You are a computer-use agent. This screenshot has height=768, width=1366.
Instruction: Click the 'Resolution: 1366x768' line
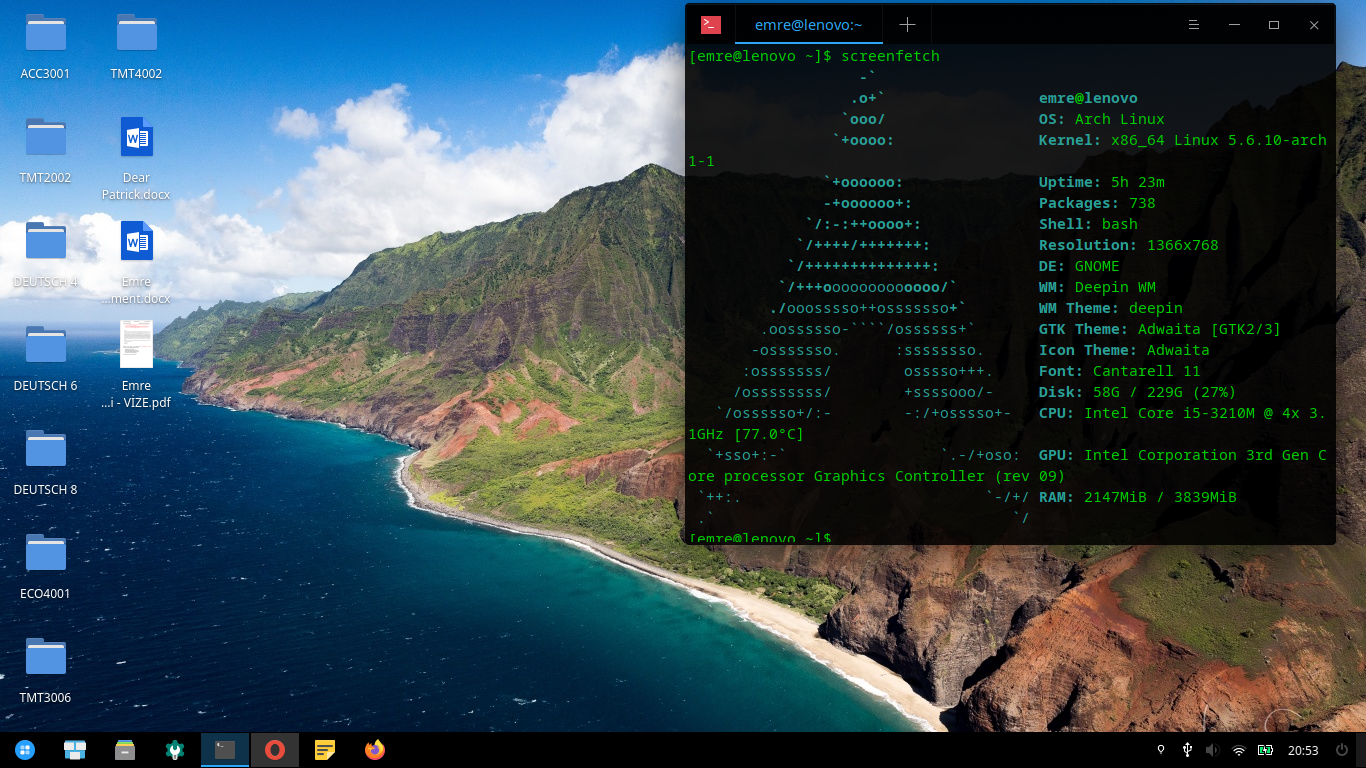1129,245
